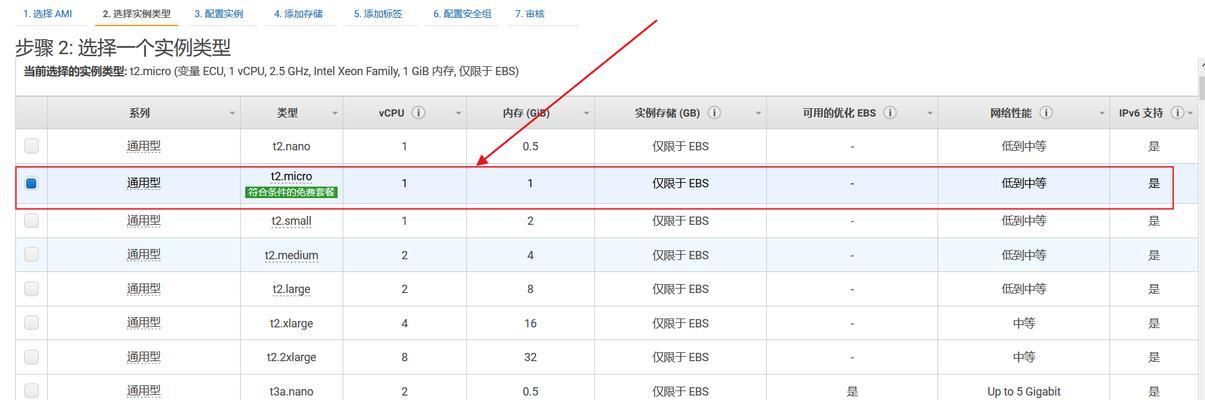Viewport: 1205px width, 400px height.
Task: Click the 类型 column header label
Action: (x=287, y=113)
